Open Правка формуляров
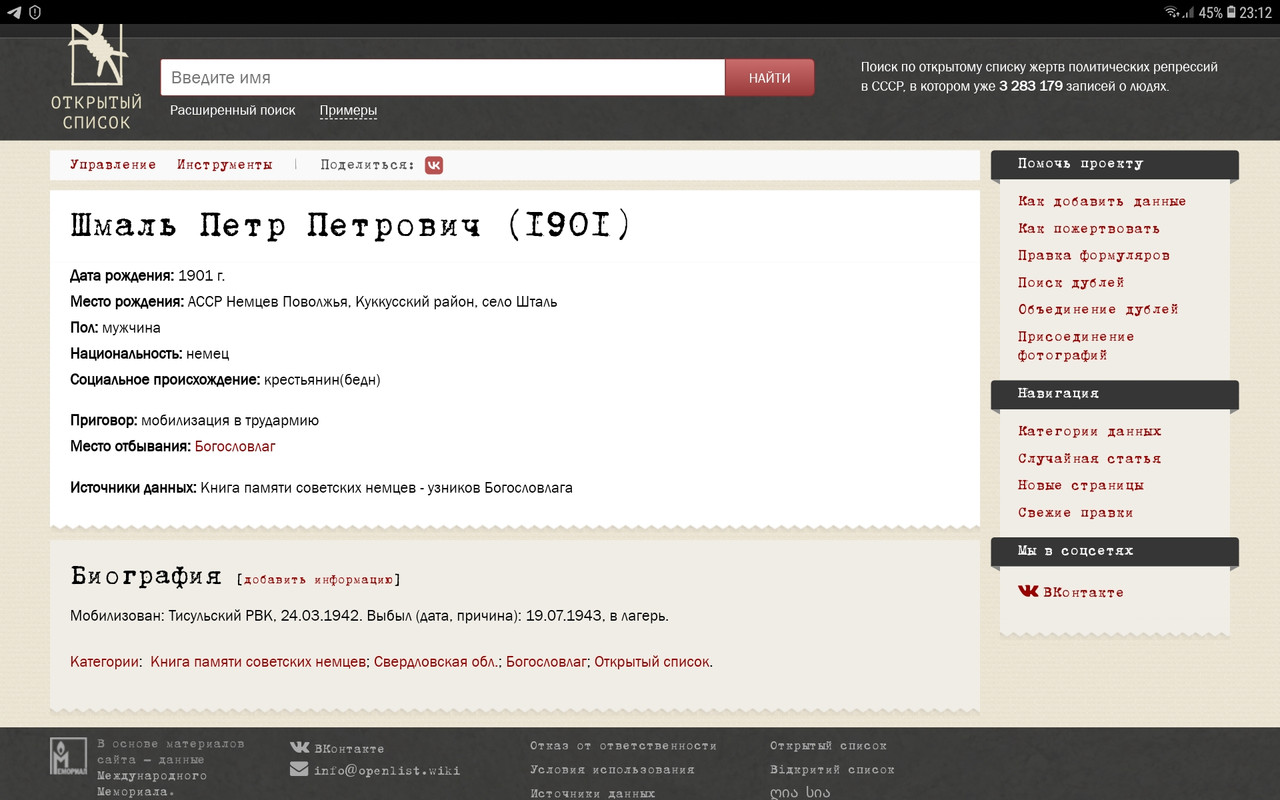The width and height of the screenshot is (1280, 800). tap(1094, 256)
